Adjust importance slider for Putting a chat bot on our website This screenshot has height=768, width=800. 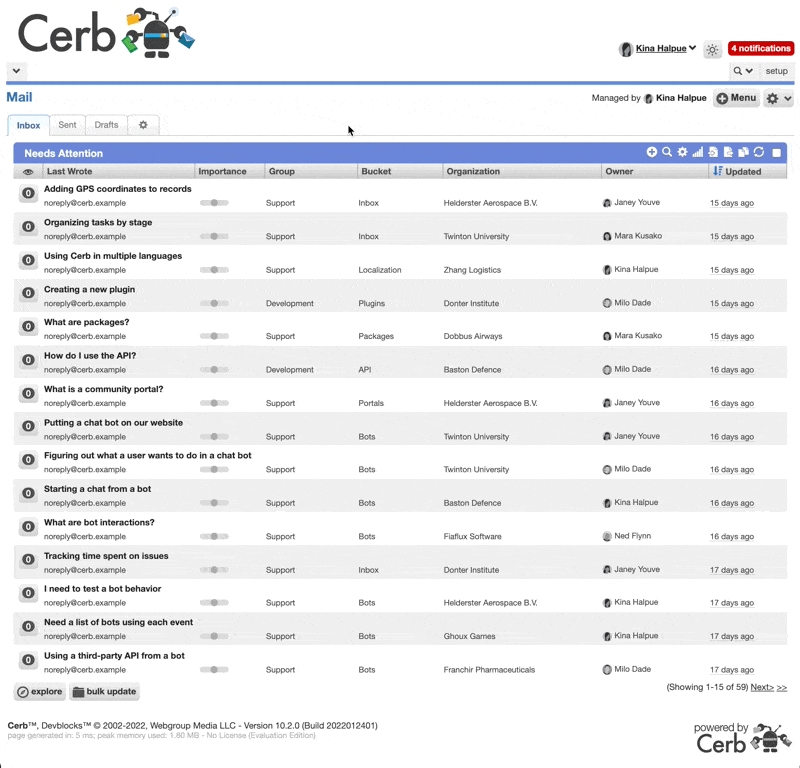tap(214, 437)
